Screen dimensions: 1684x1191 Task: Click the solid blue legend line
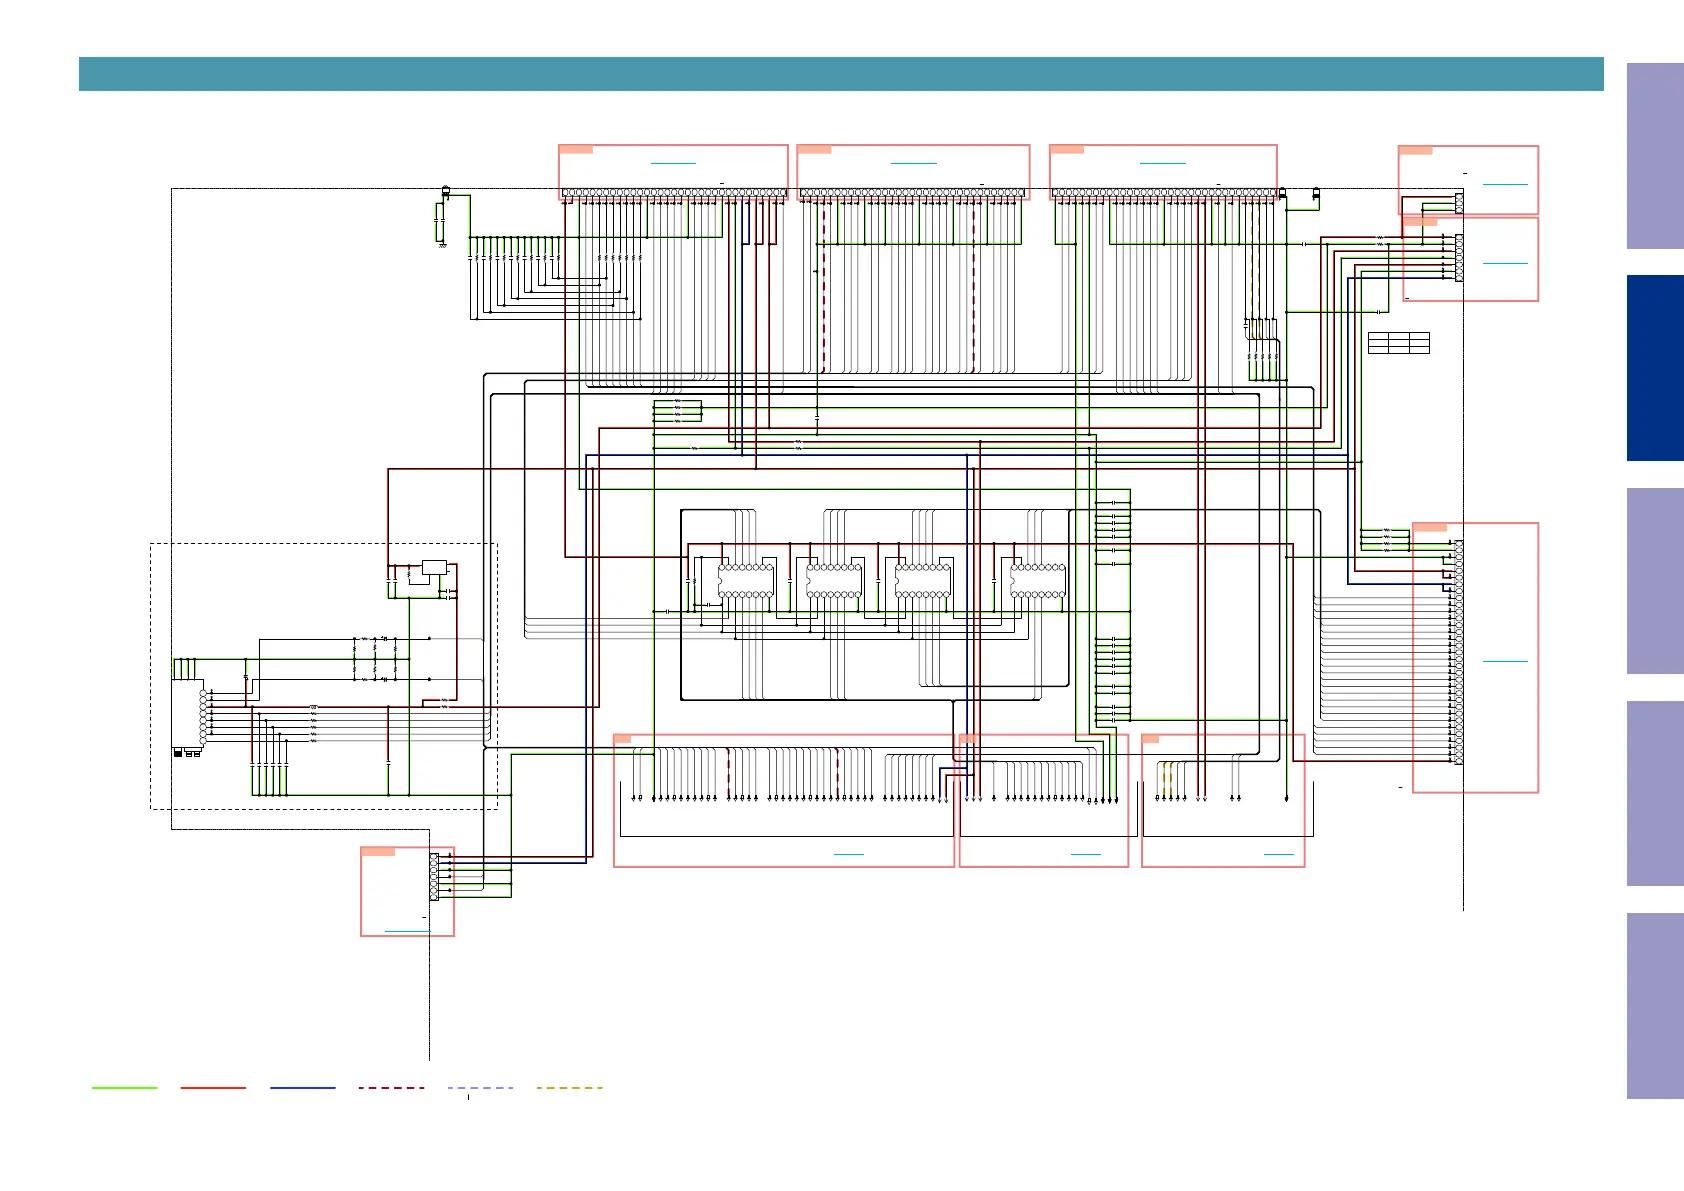coord(302,1088)
